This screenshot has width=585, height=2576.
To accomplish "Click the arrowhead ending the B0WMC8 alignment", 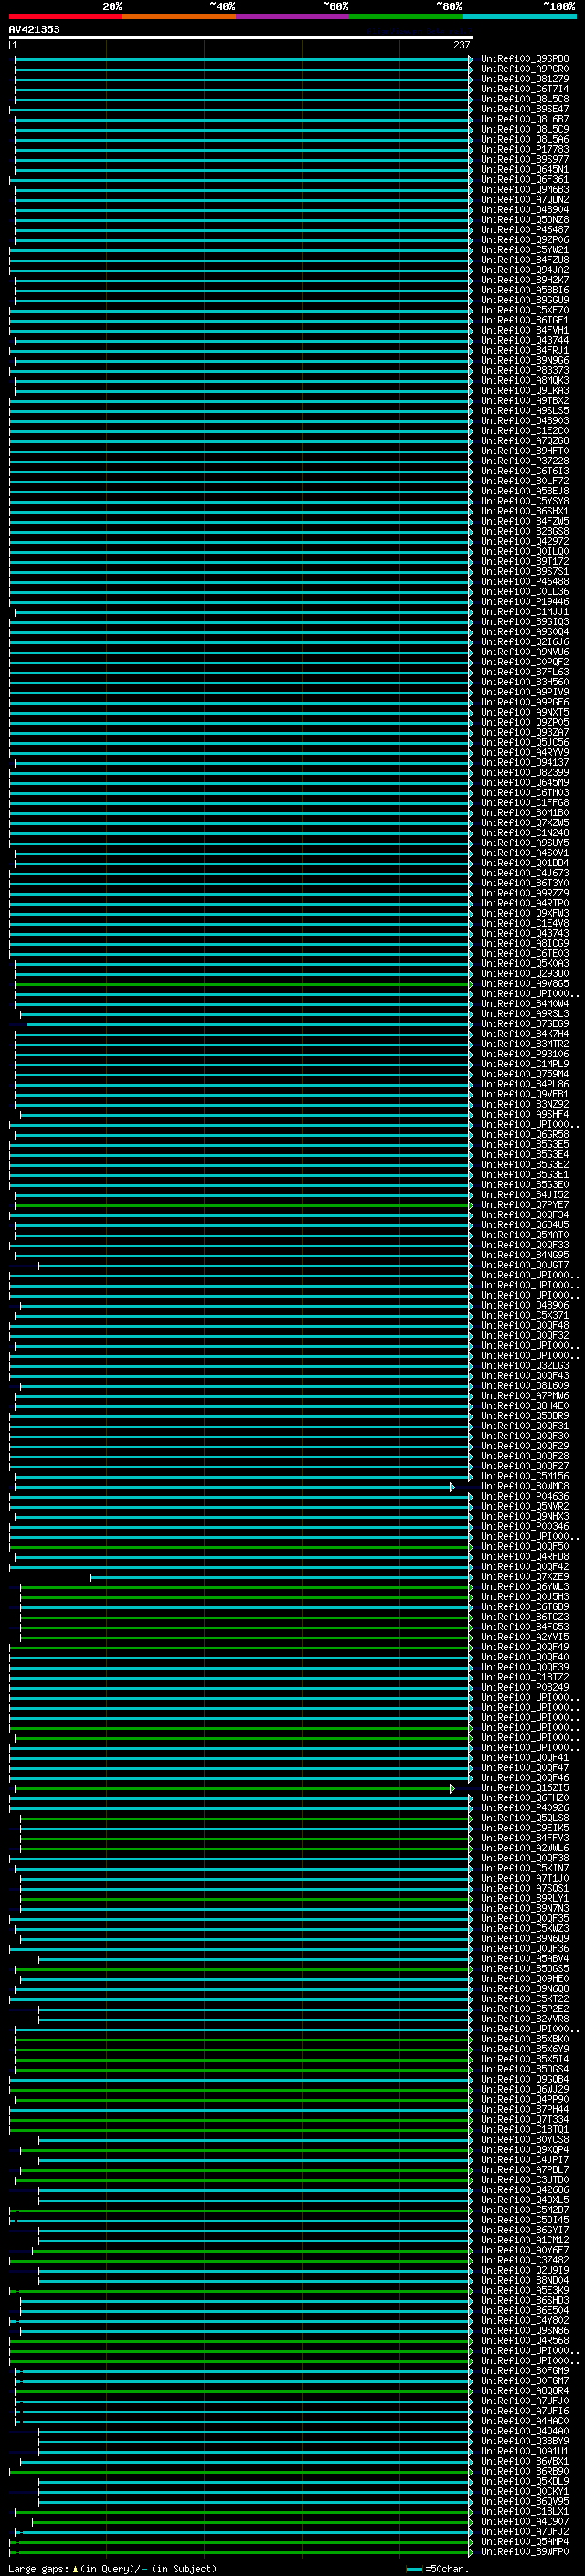I will 452,1487.
